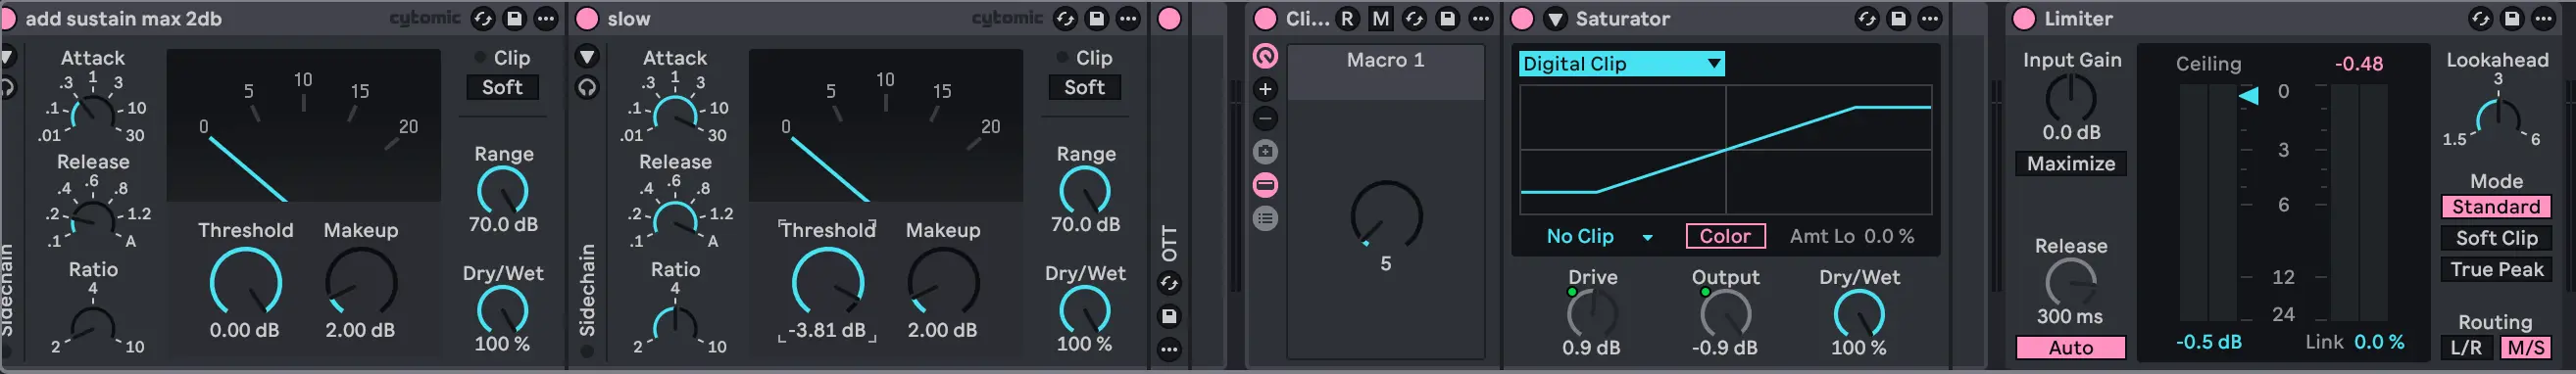The width and height of the screenshot is (2576, 374).
Task: Save the Limiter preset
Action: point(2512,18)
